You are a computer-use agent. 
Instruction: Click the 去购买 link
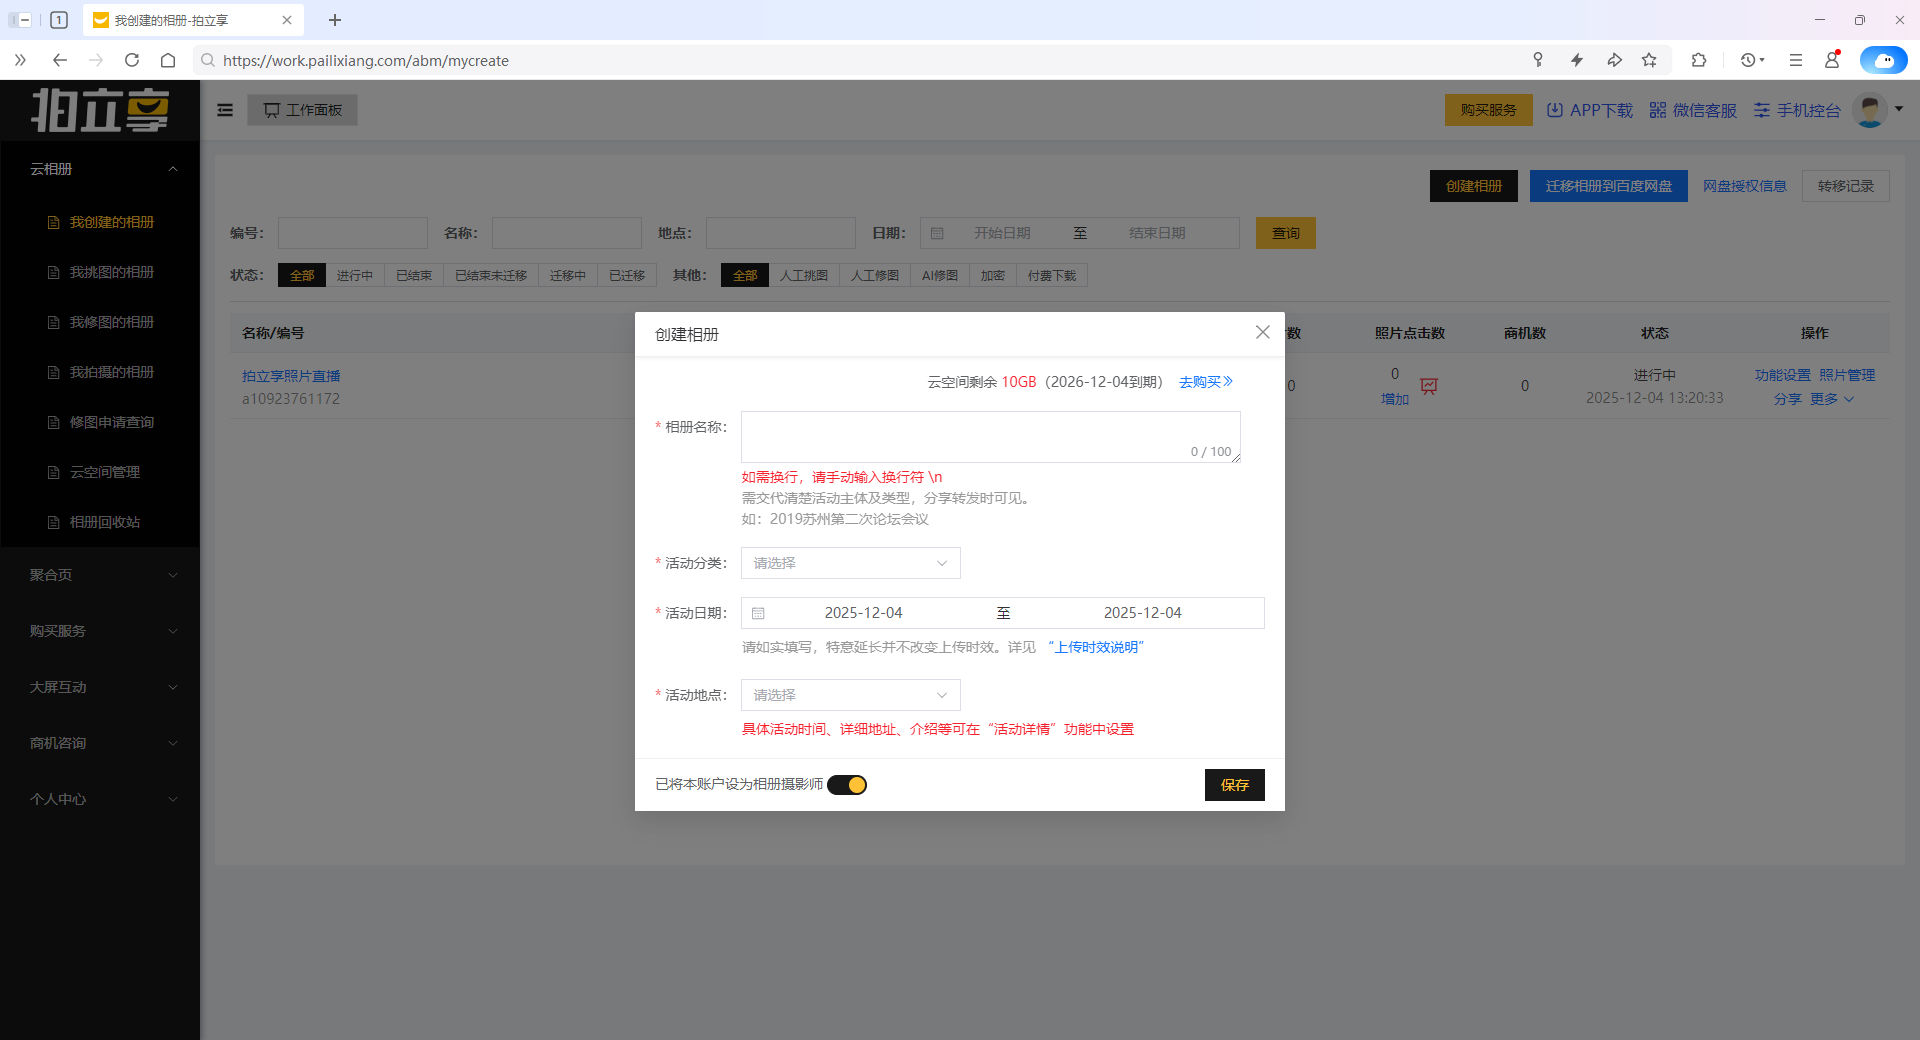coord(1205,382)
